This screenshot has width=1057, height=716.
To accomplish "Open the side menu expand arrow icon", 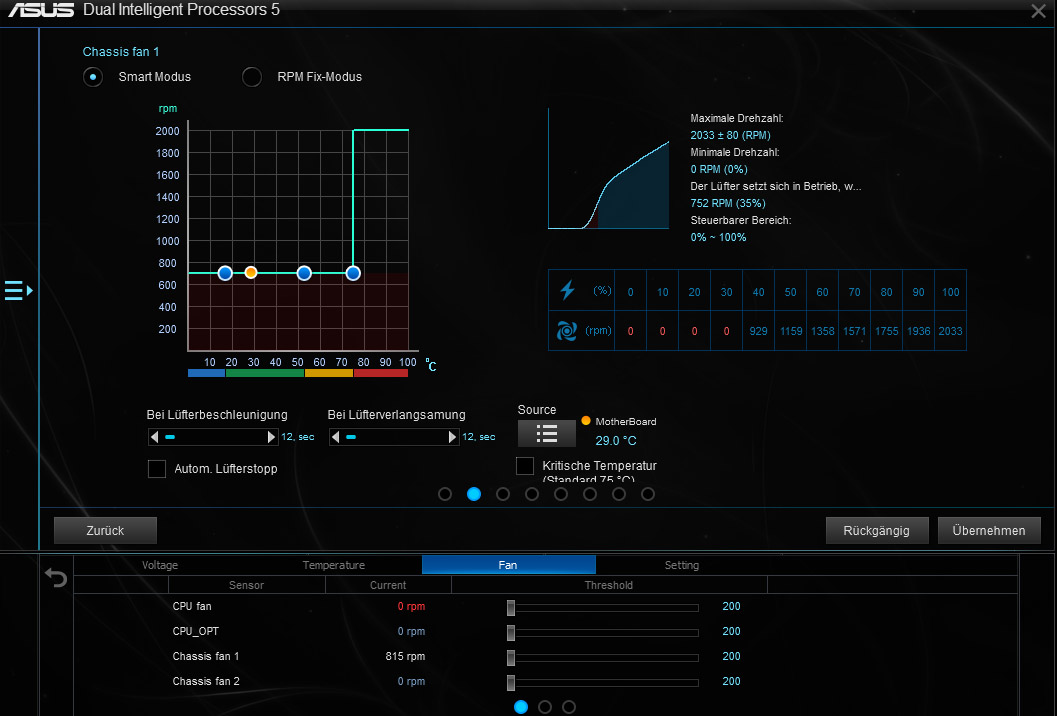I will tap(19, 291).
